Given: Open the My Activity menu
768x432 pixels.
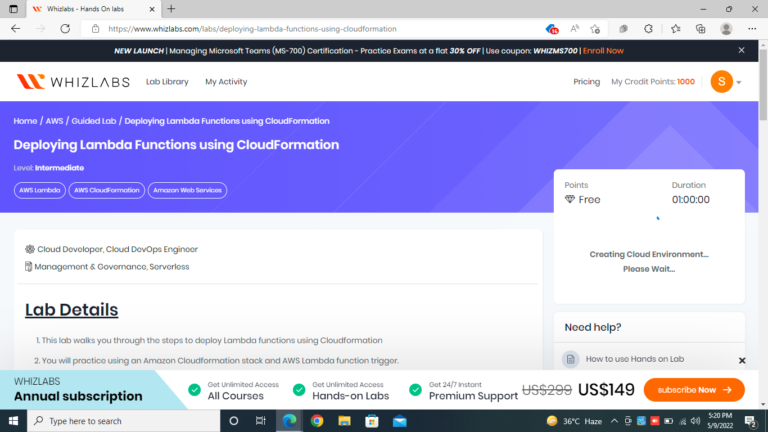Looking at the screenshot, I should click(226, 82).
